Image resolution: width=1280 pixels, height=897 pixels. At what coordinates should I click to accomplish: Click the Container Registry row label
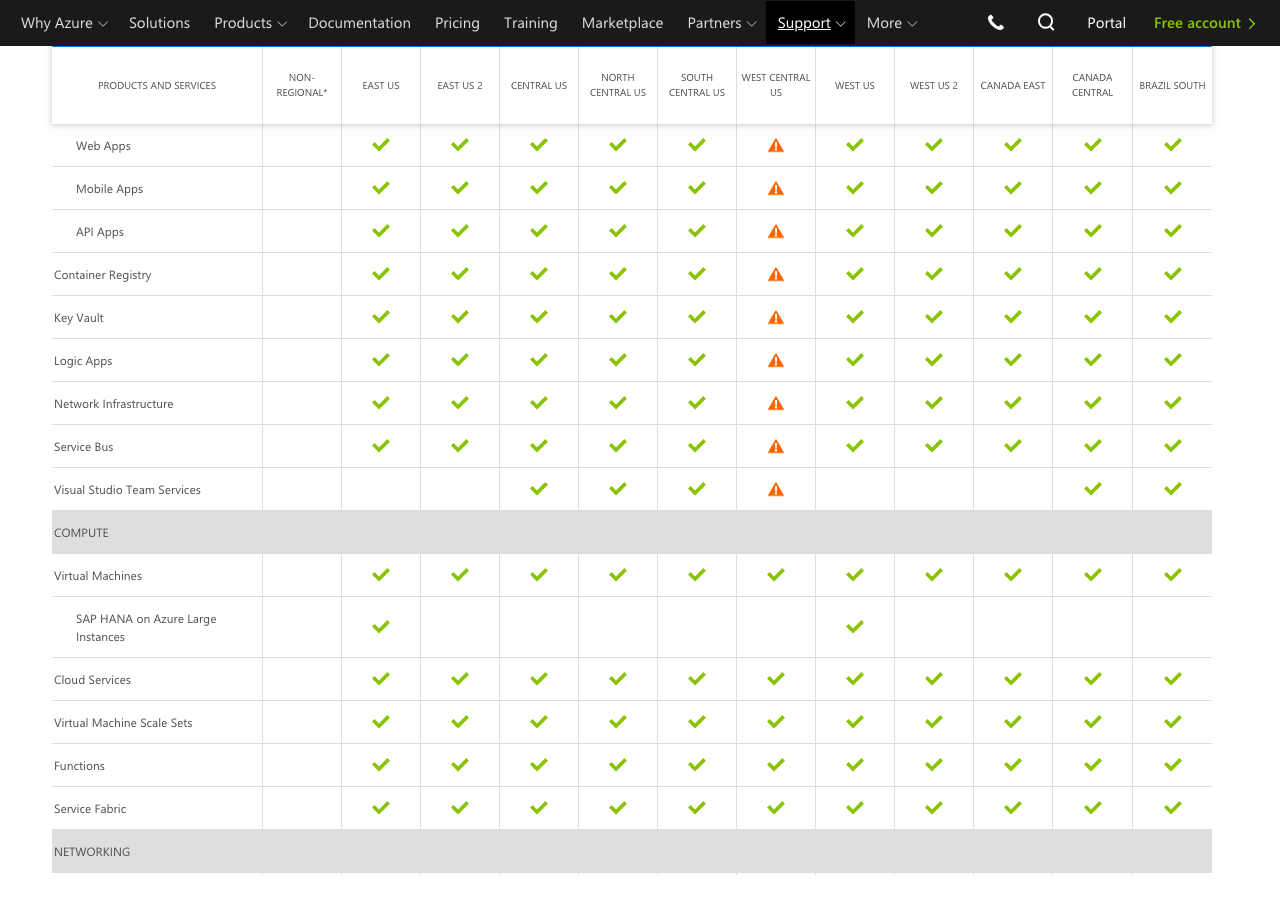[102, 275]
